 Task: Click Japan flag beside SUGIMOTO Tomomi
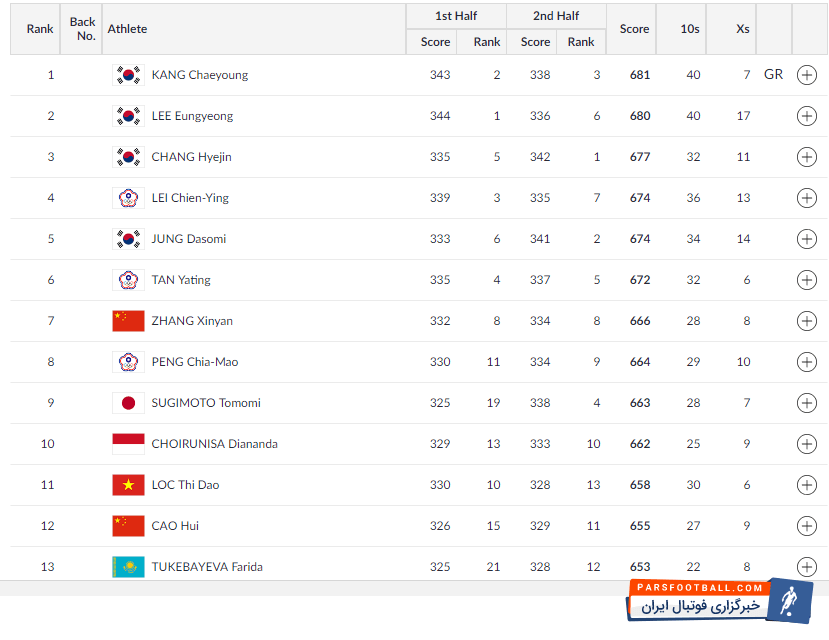click(x=128, y=403)
